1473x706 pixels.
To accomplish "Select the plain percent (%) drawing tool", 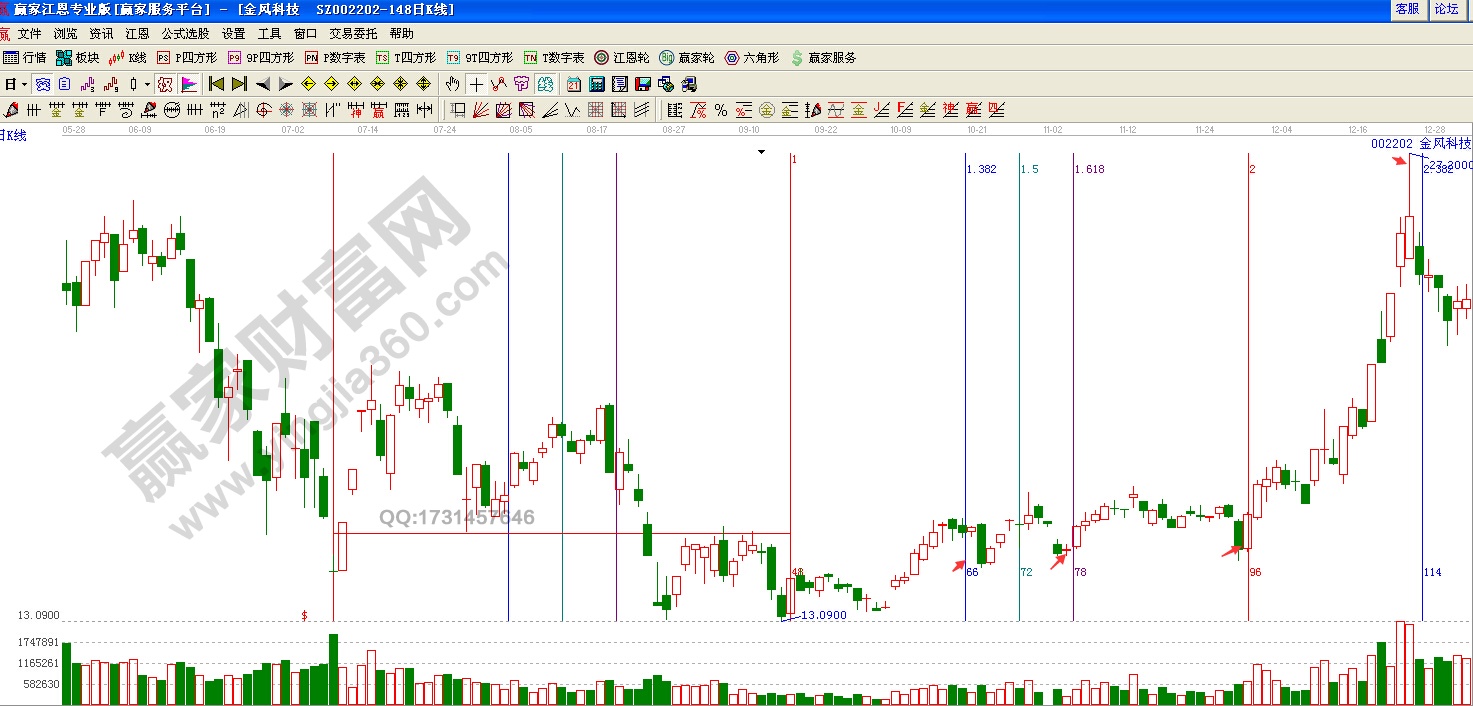I will pyautogui.click(x=720, y=110).
